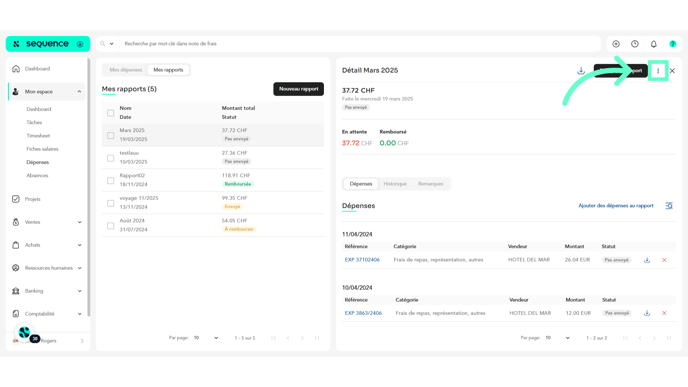Screen dimensions: 688x387
Task: Click the teal help question mark icon
Action: [x=673, y=44]
